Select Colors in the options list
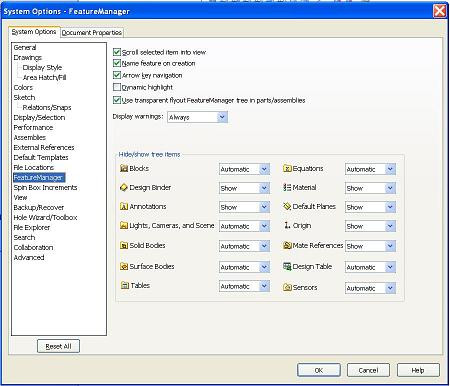This screenshot has height=386, width=450. 23,87
